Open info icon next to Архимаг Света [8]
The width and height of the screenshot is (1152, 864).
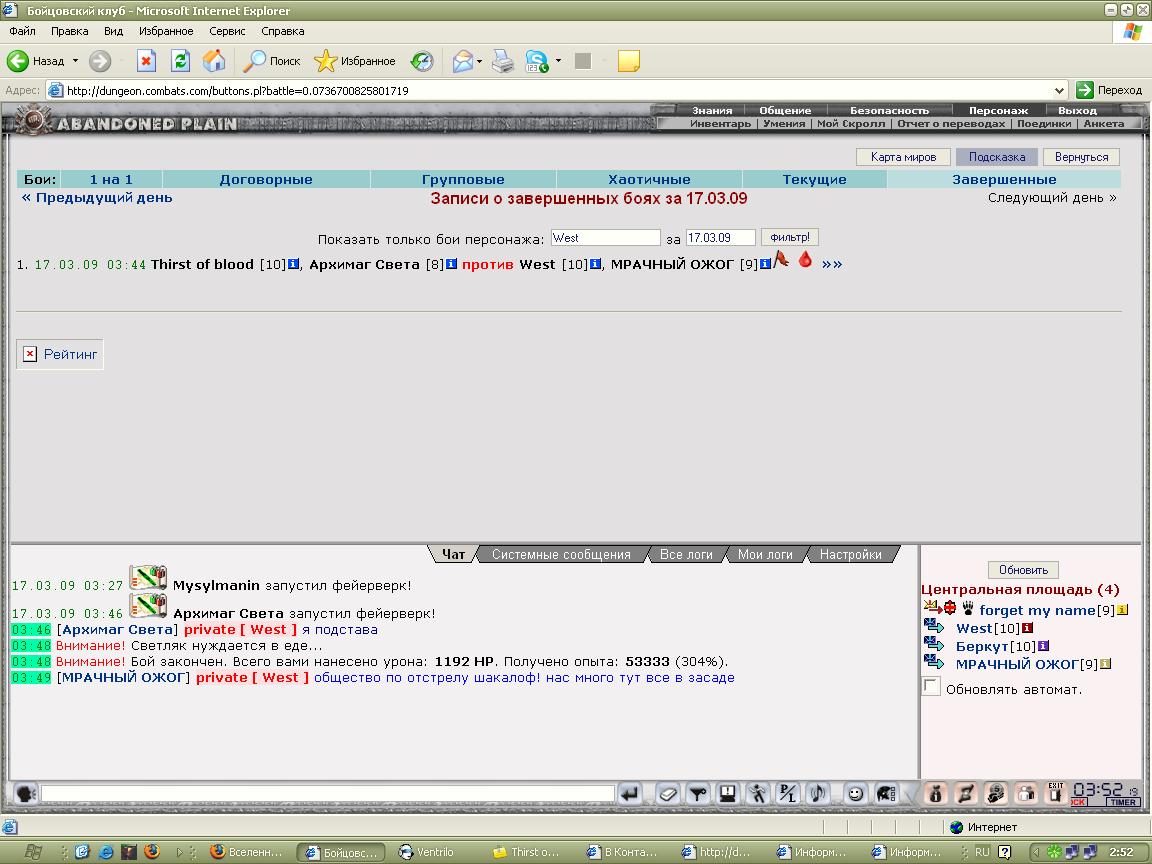coord(451,264)
